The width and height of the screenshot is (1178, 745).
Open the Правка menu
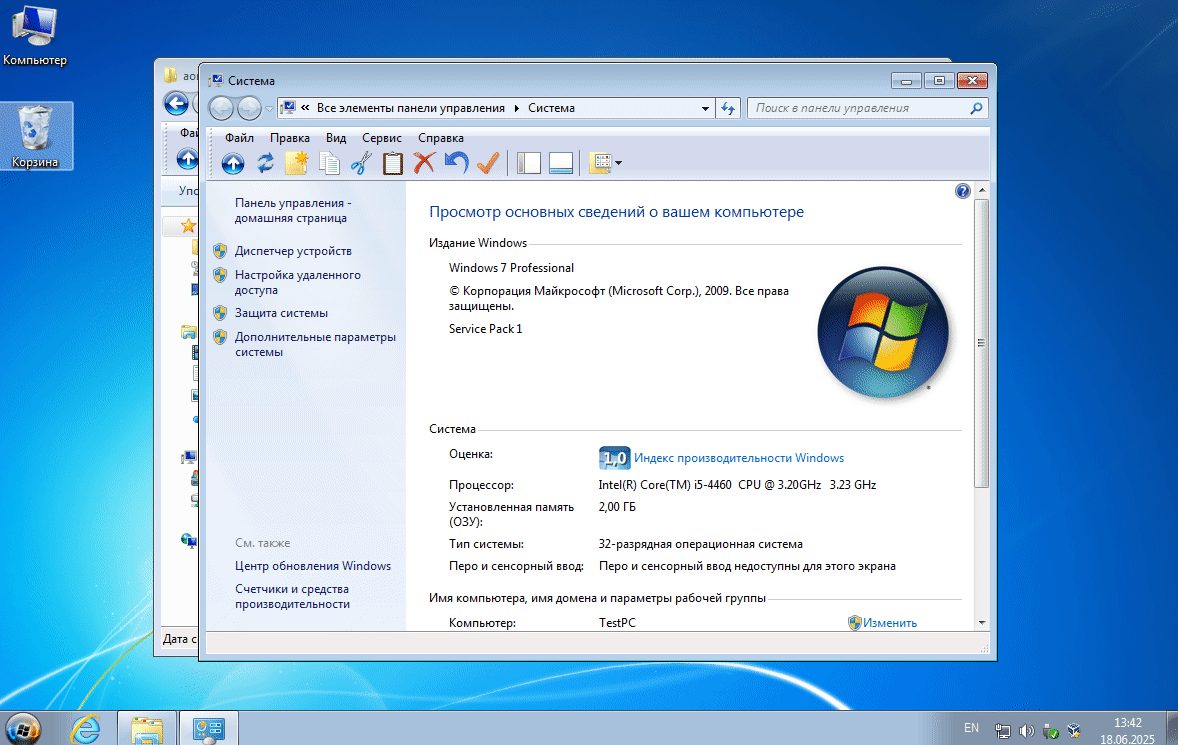290,138
